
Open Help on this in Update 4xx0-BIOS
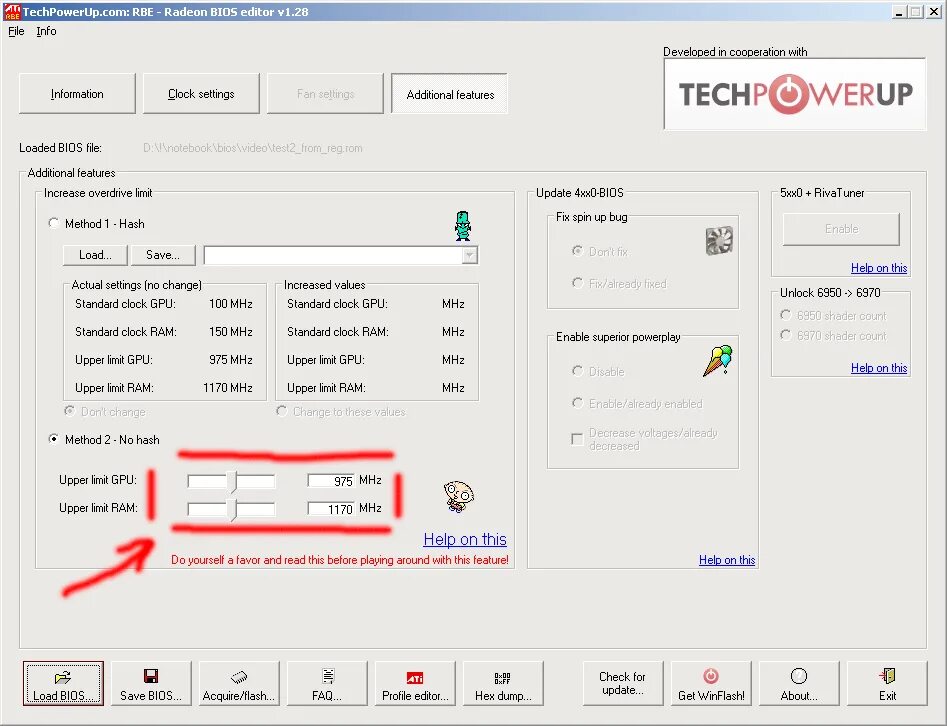pyautogui.click(x=727, y=560)
